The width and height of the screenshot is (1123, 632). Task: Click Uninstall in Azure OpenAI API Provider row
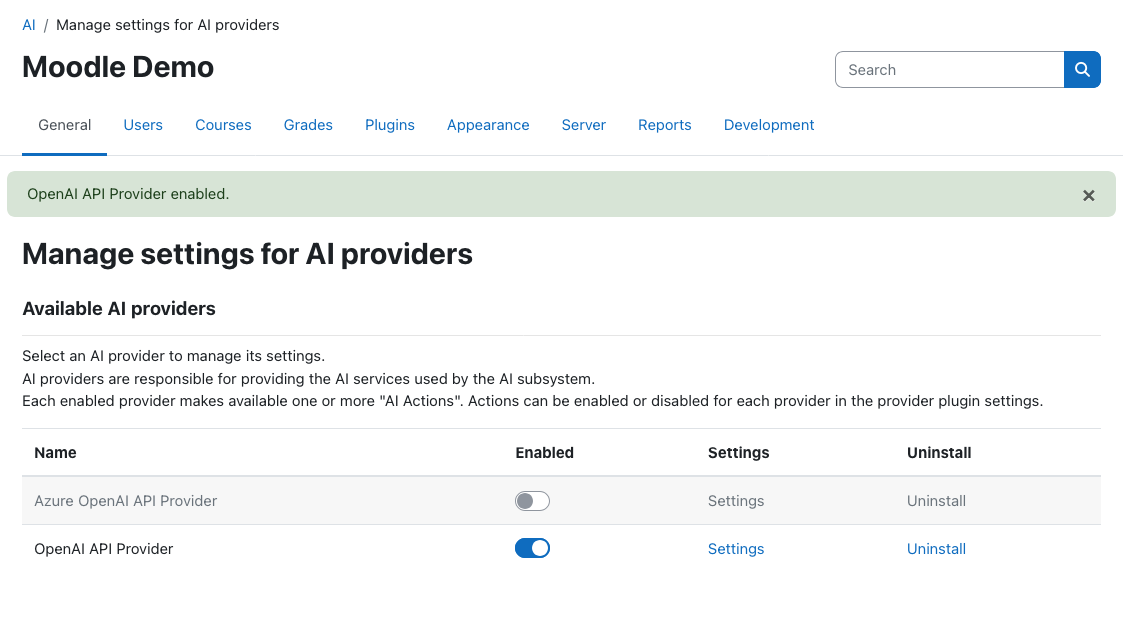[x=936, y=501]
